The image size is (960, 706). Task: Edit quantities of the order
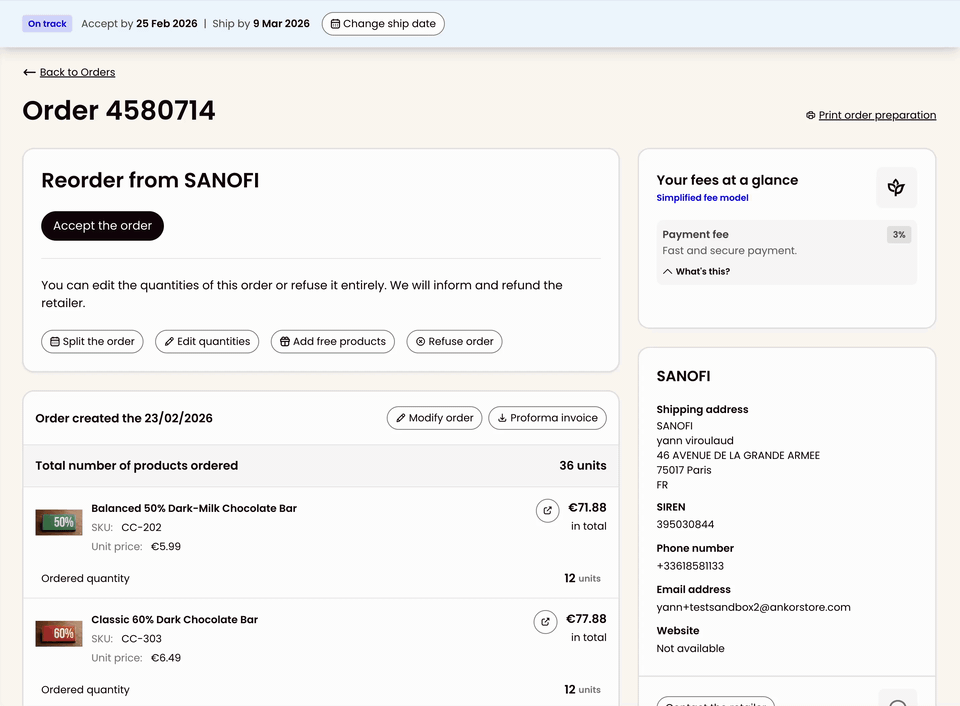tap(207, 342)
